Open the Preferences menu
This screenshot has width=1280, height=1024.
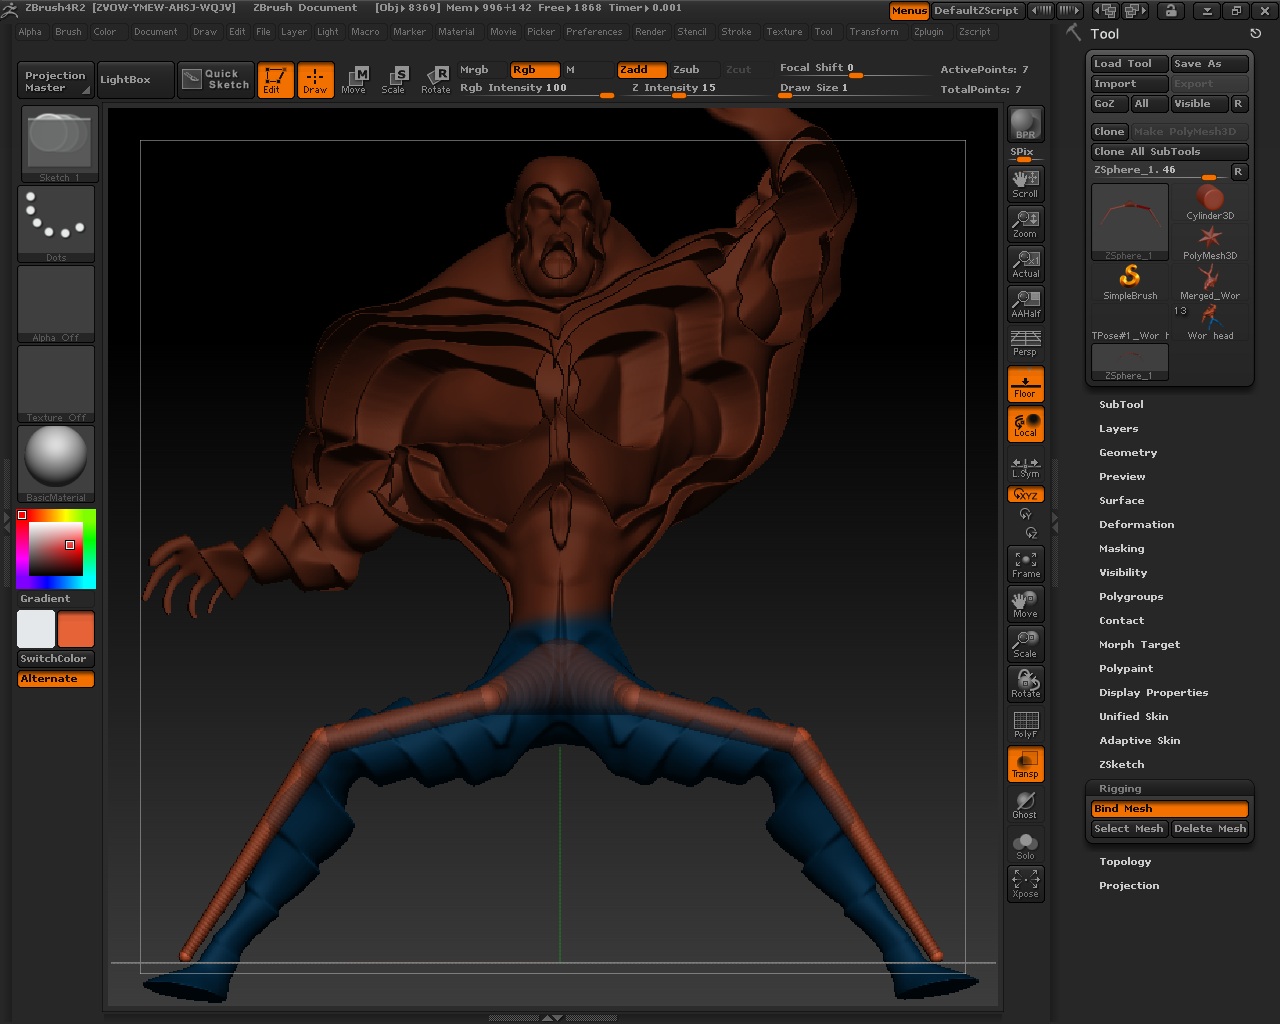click(x=594, y=31)
